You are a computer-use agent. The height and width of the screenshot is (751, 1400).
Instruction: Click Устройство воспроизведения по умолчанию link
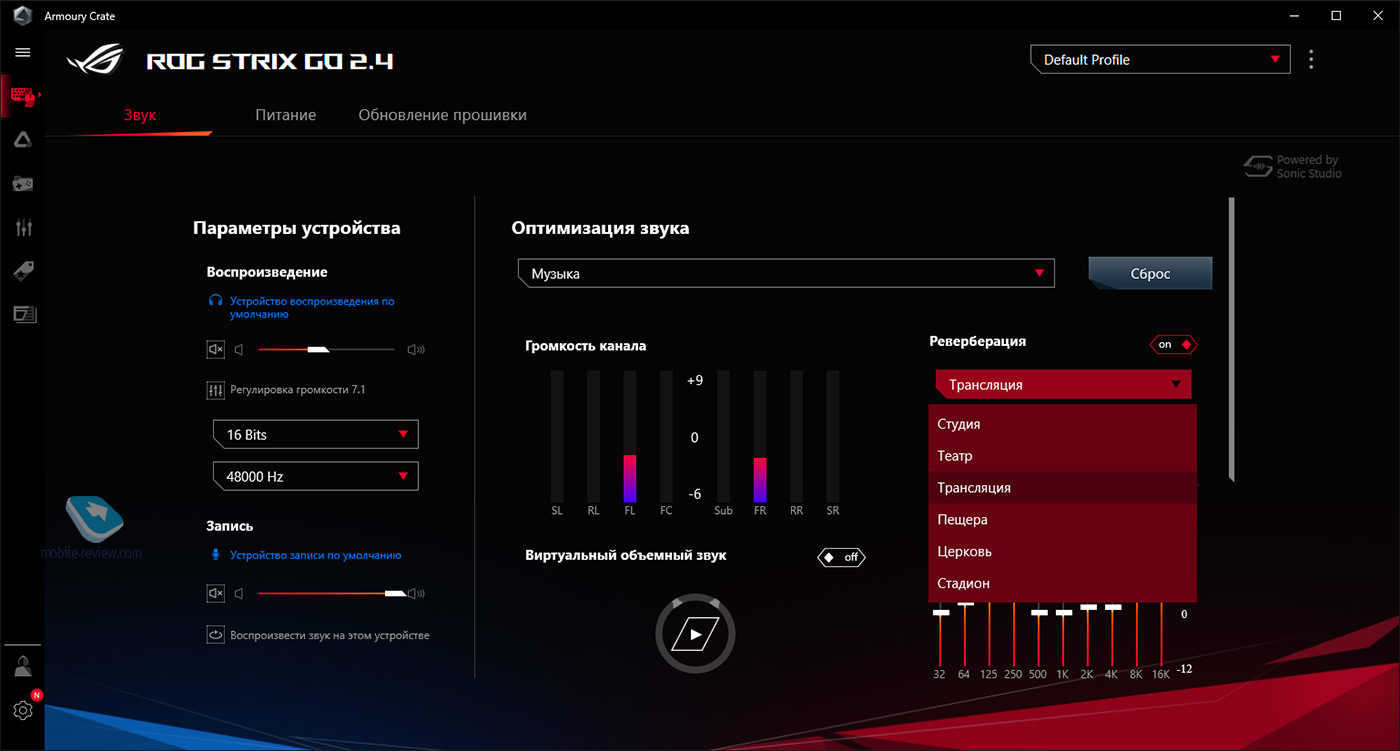pos(312,307)
